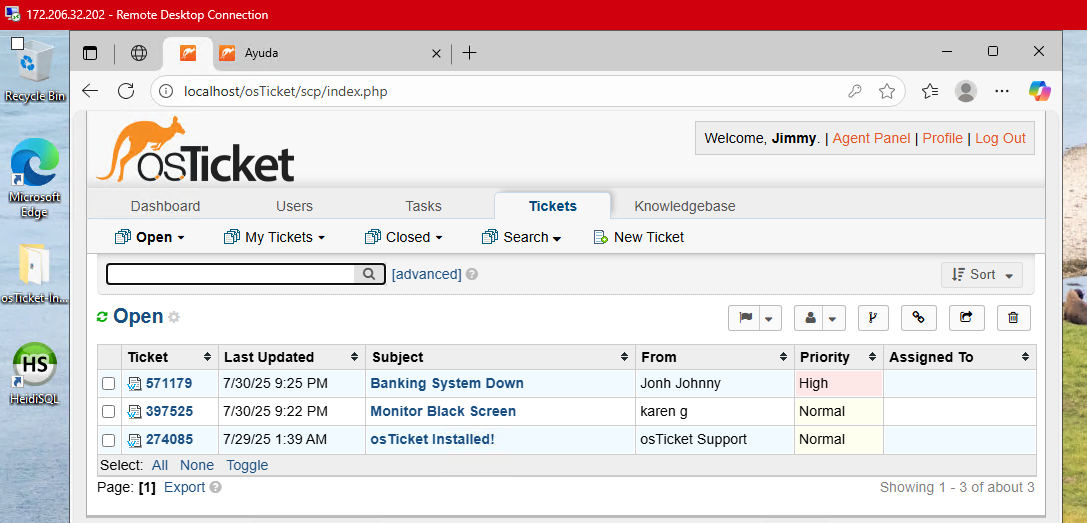Sort by the Priority column header
1087x523 pixels.
click(x=838, y=357)
